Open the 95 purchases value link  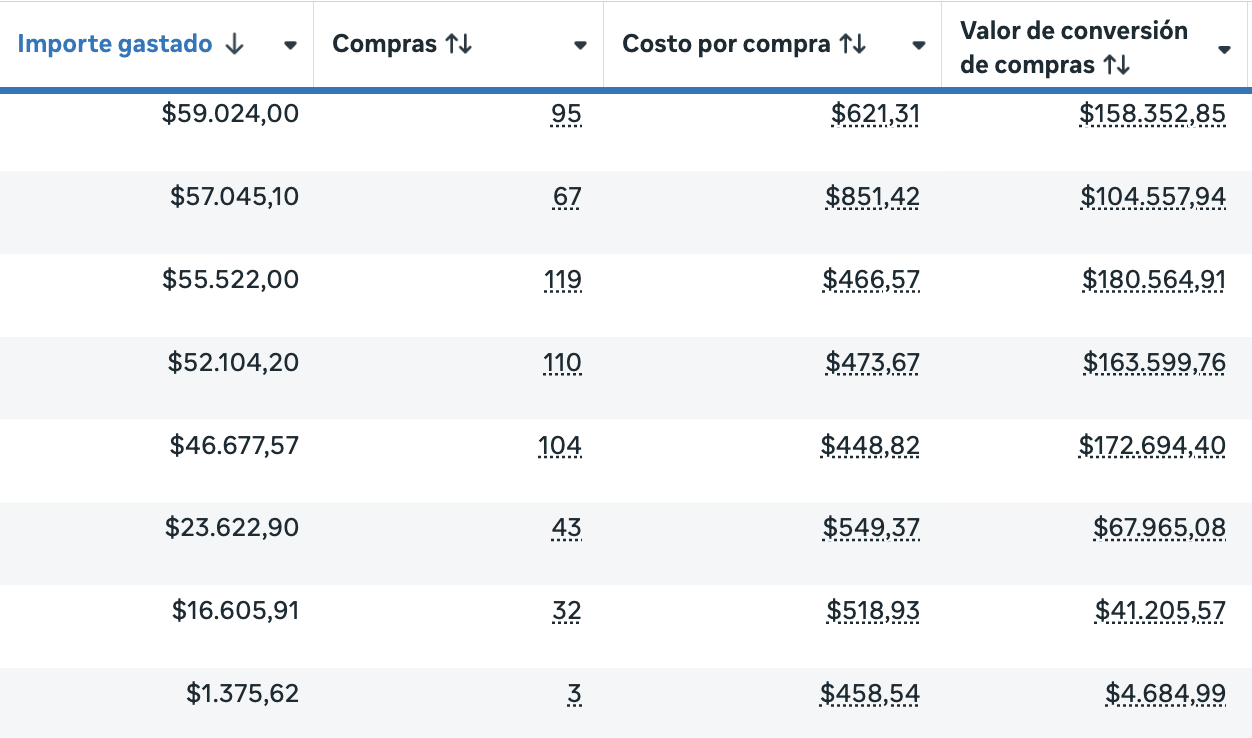pos(566,115)
